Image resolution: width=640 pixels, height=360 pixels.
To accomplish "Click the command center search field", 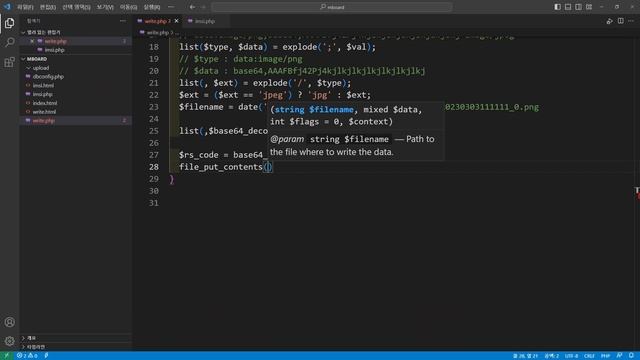I will (x=332, y=7).
